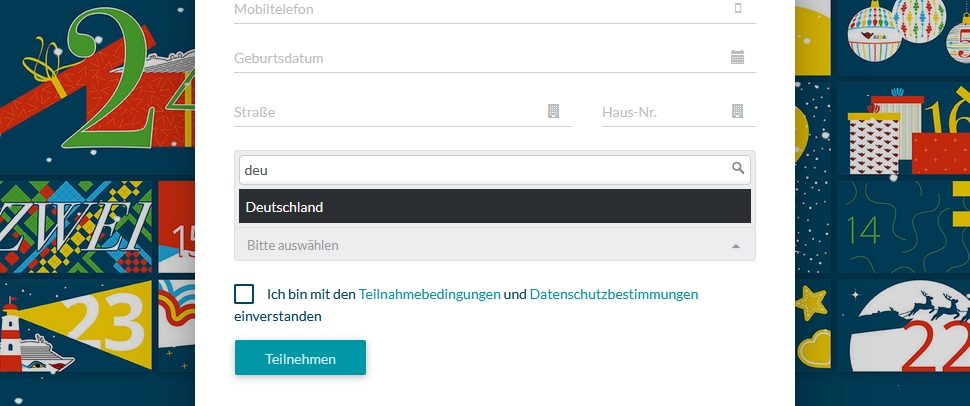Screen dimensions: 970x406
Task: Focus the country search field containing 'deu'
Action: (480, 170)
